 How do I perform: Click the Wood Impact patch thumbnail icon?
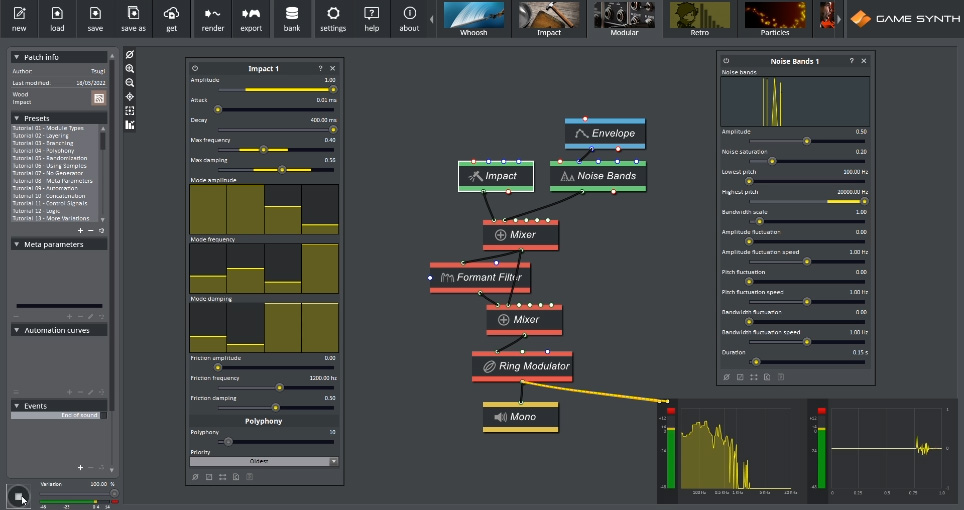pos(98,98)
